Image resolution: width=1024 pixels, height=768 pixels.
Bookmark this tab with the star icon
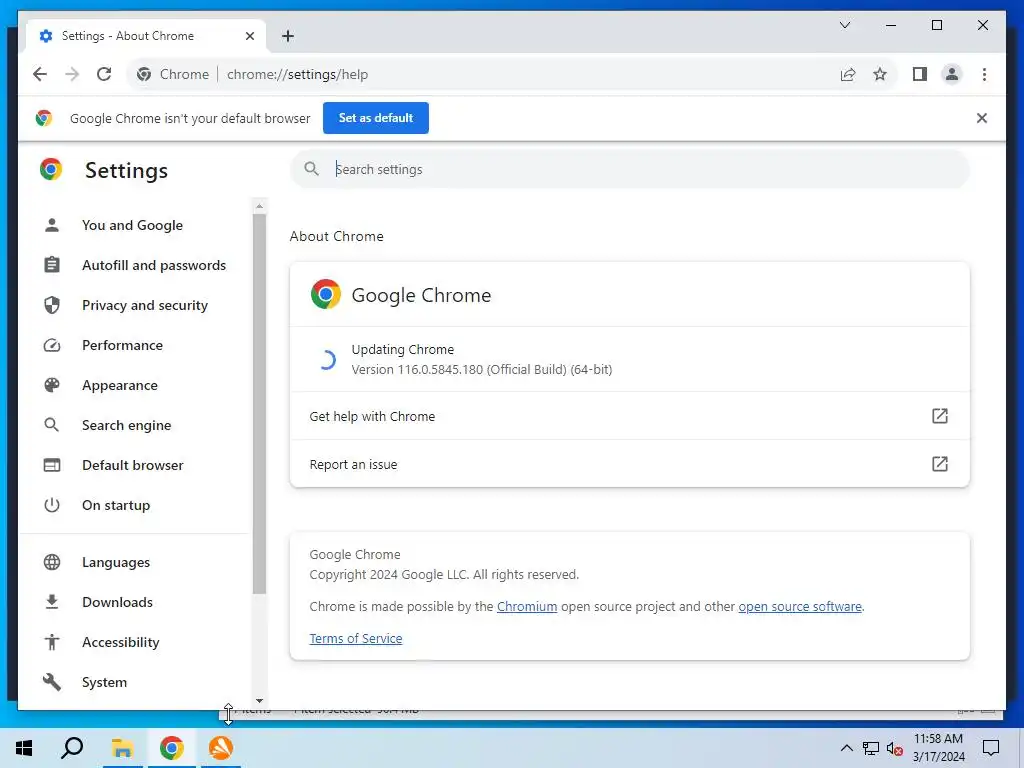880,74
